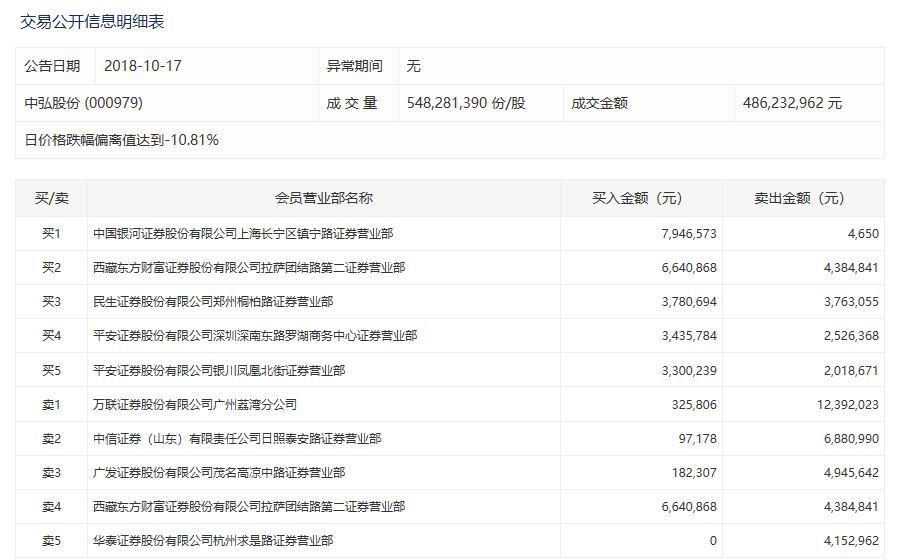Sort by the 买入金额（元） column header
The width and height of the screenshot is (898, 560).
click(640, 198)
